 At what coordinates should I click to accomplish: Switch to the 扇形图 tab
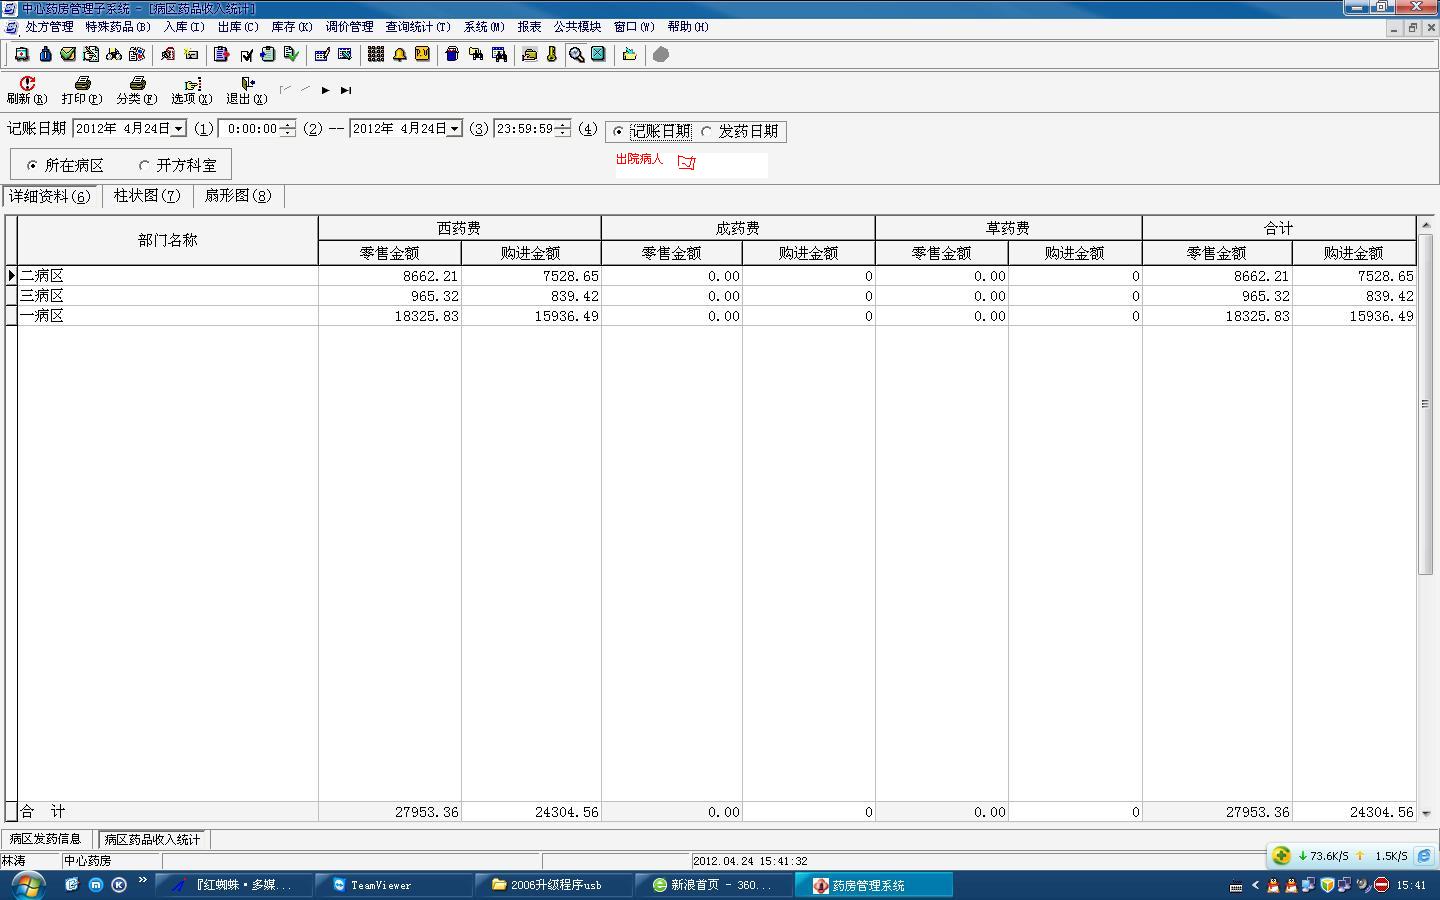coord(238,196)
